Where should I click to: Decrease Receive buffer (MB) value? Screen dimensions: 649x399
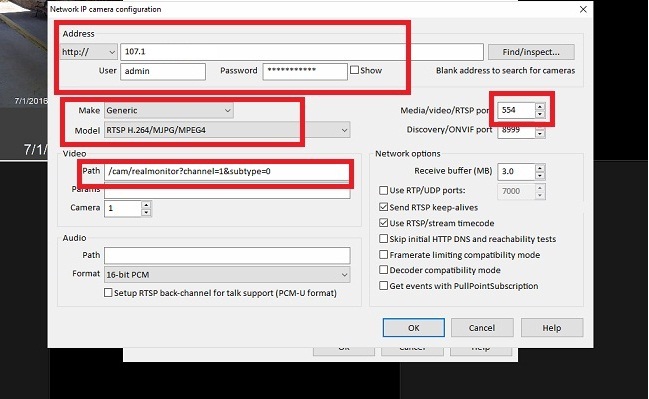click(540, 175)
